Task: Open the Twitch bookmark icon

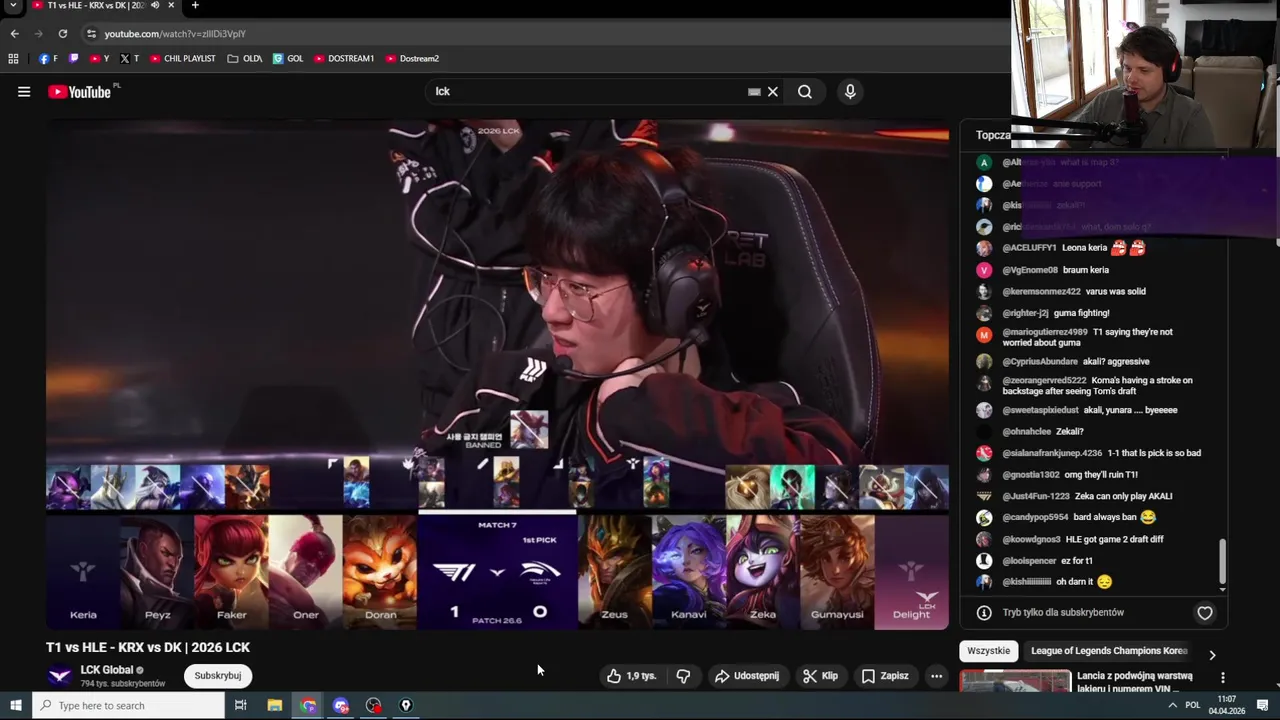Action: click(x=73, y=59)
